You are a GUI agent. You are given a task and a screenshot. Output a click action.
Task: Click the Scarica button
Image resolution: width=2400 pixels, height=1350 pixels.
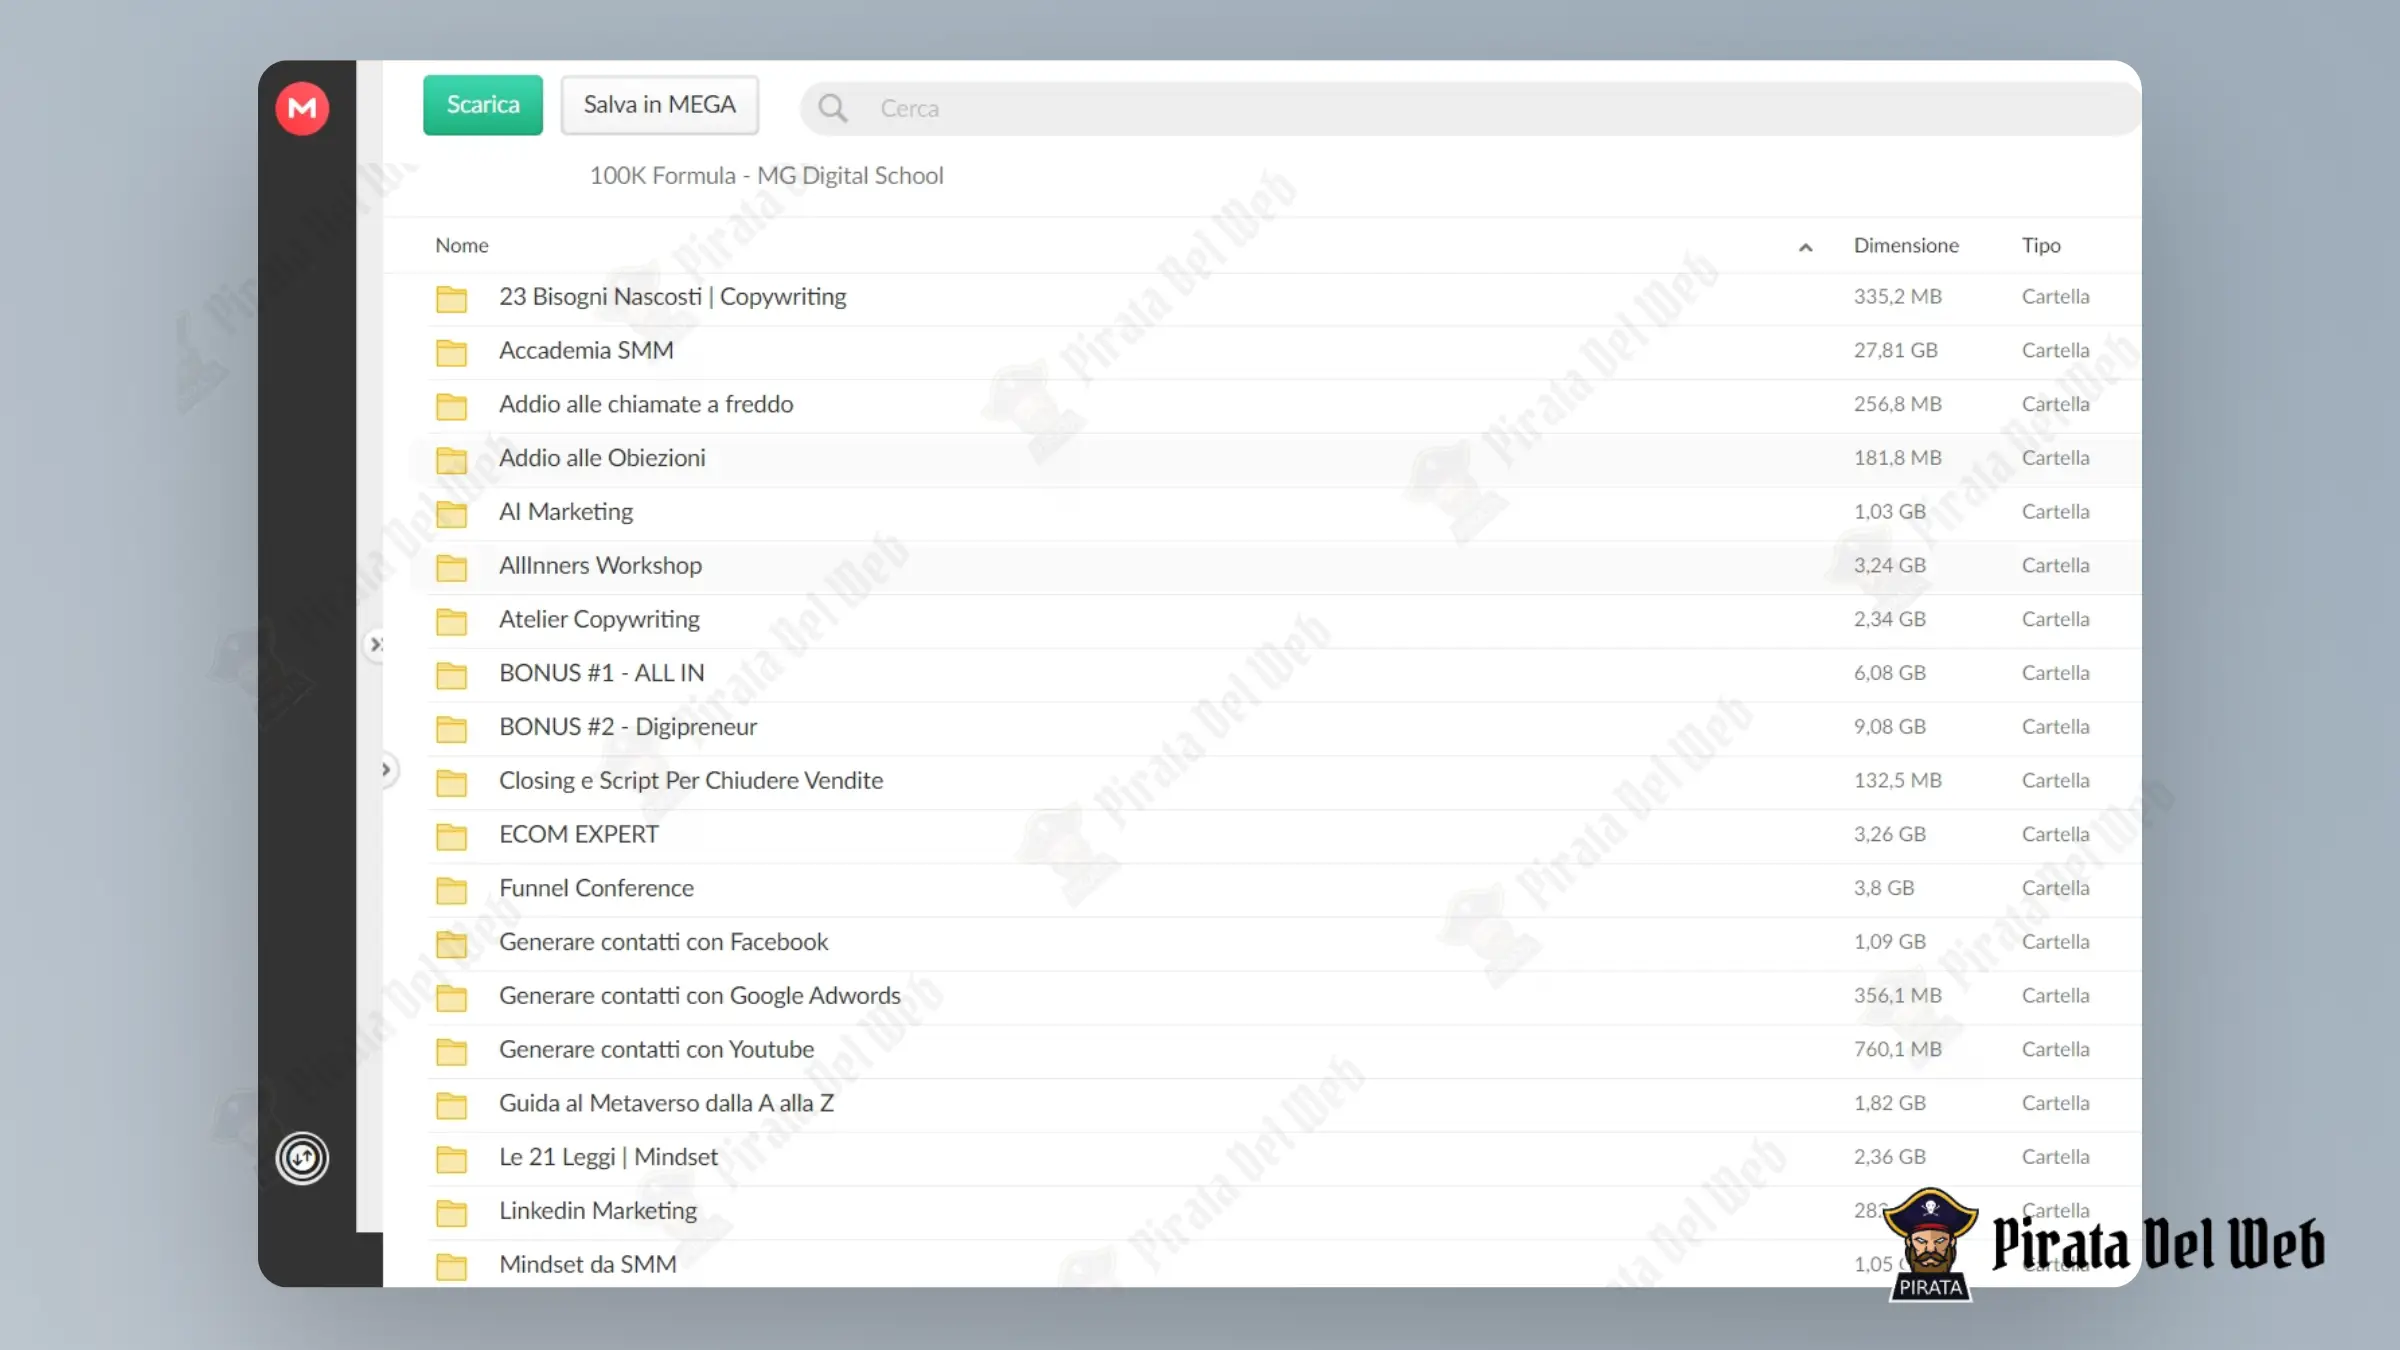(483, 105)
